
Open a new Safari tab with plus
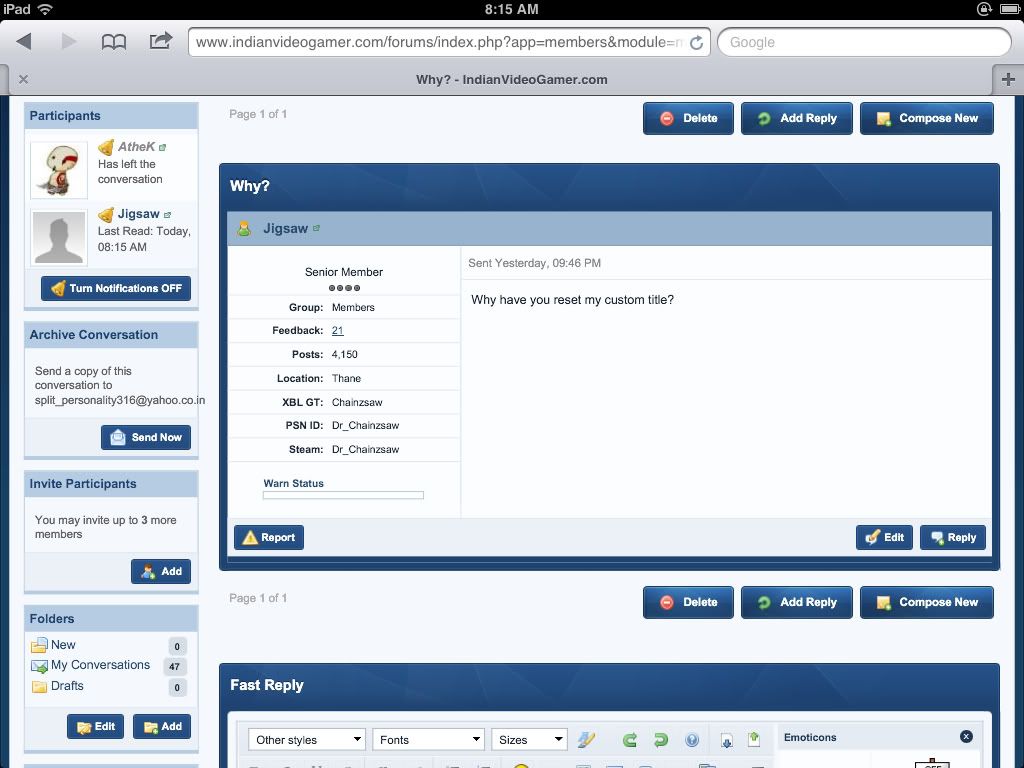1008,79
